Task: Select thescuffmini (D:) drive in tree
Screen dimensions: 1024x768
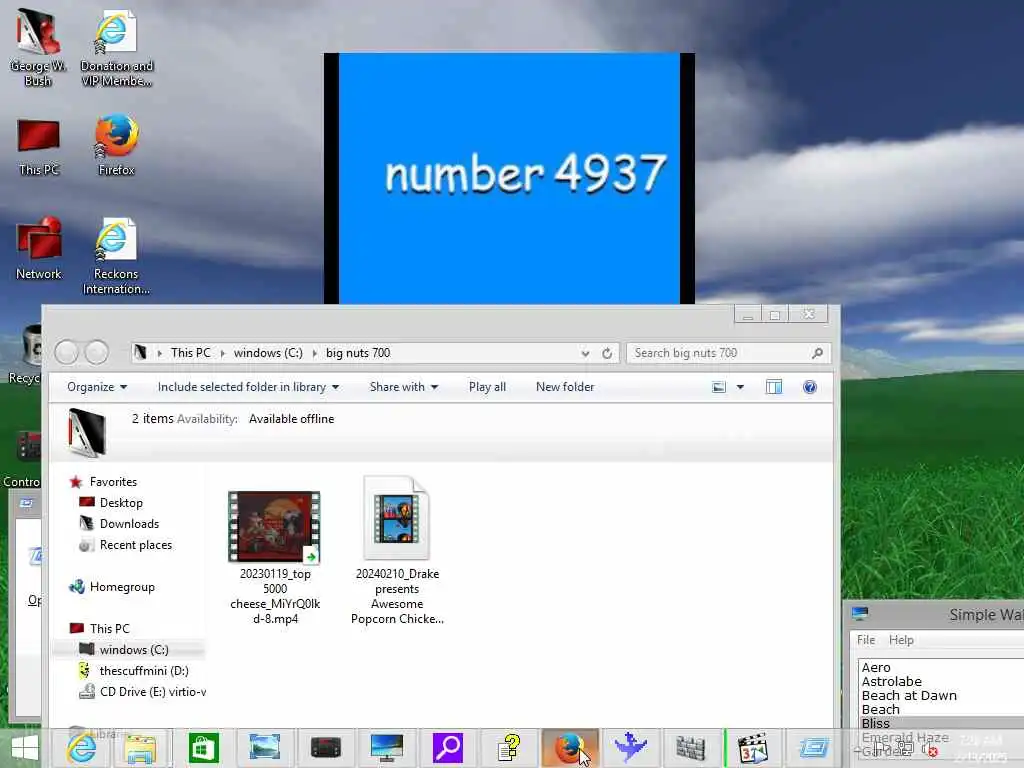Action: [x=144, y=671]
